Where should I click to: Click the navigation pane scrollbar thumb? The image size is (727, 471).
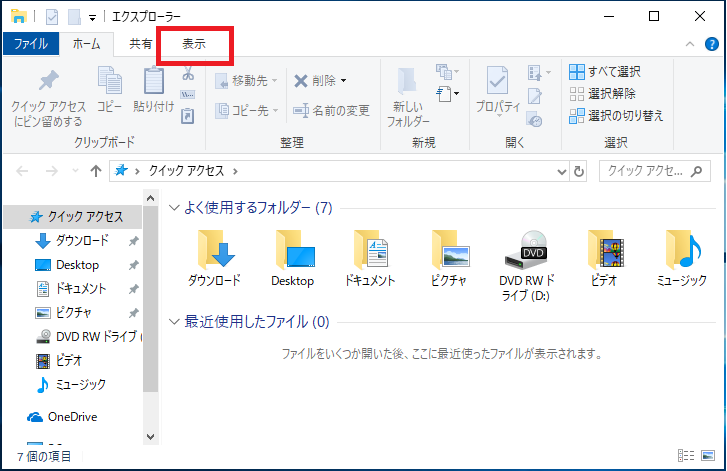(x=151, y=299)
